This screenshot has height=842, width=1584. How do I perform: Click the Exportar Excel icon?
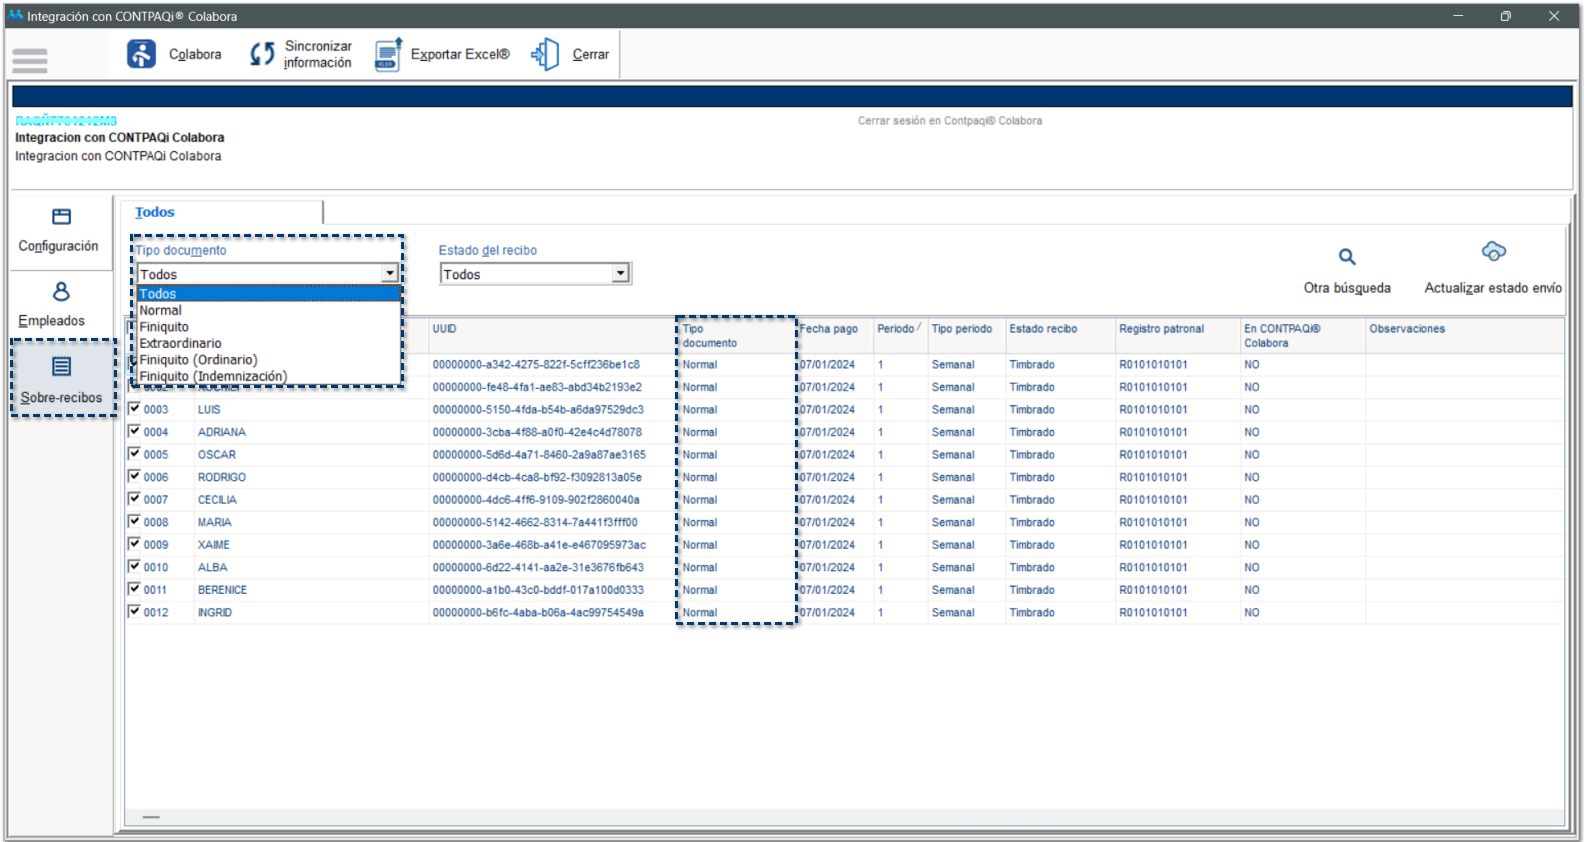(x=388, y=54)
